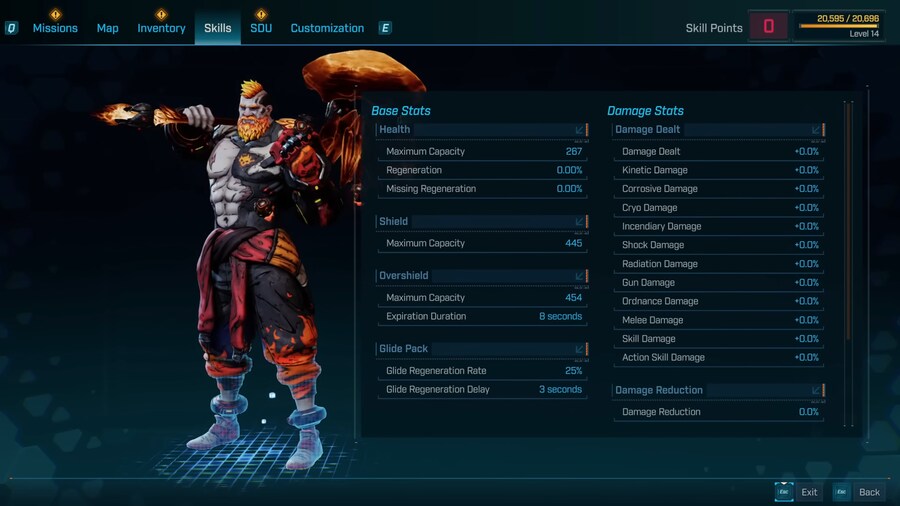Click the alert marker above Missions
Screen dimensions: 900x506
55,14
